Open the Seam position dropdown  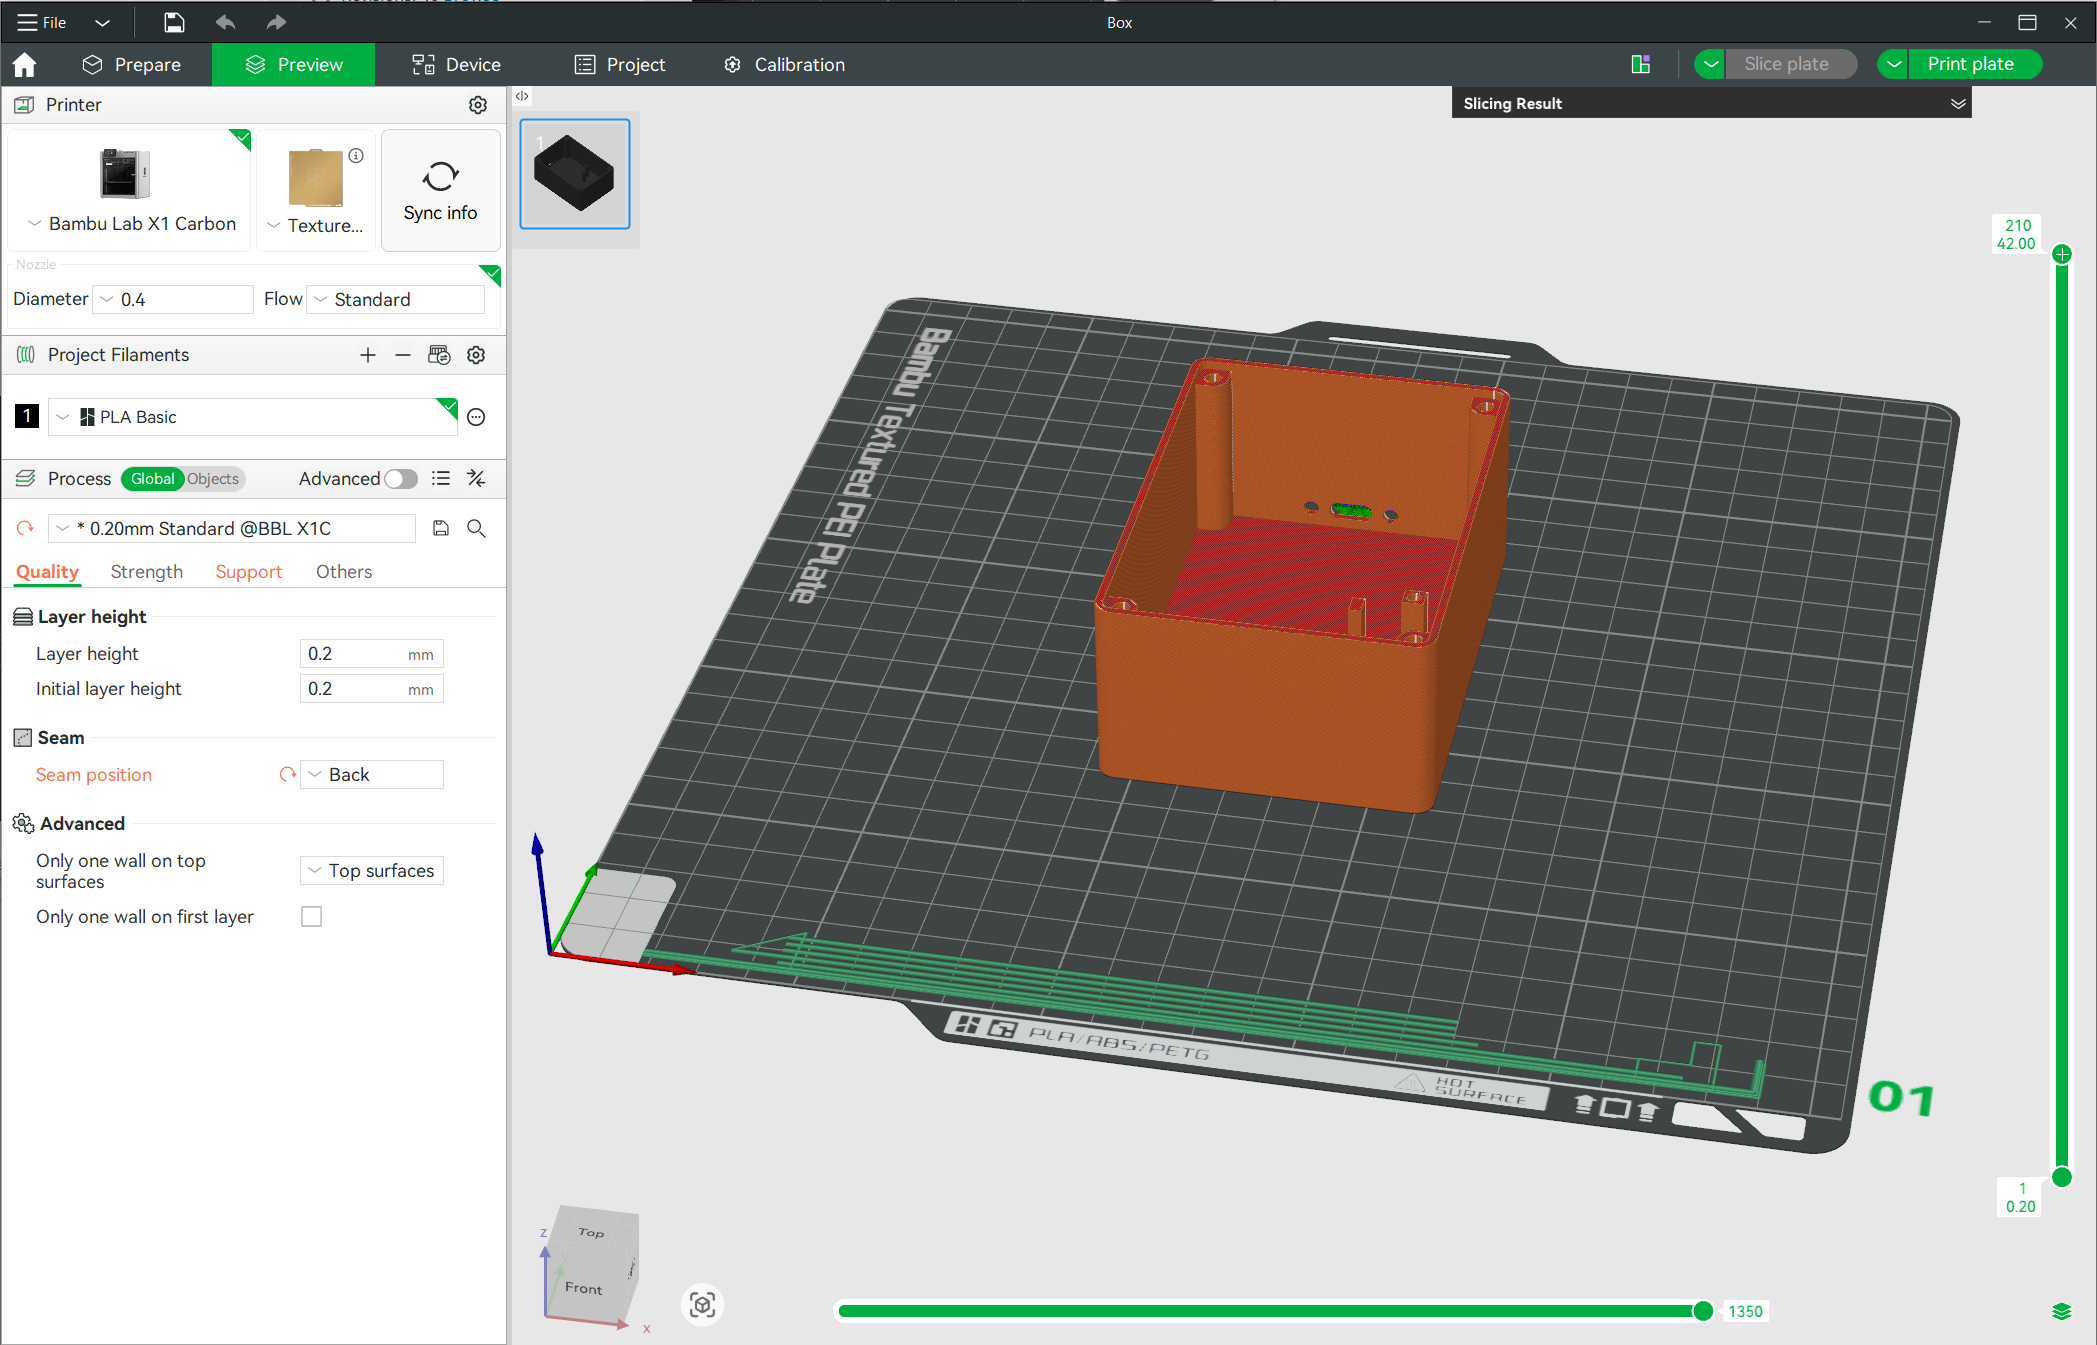(x=372, y=775)
